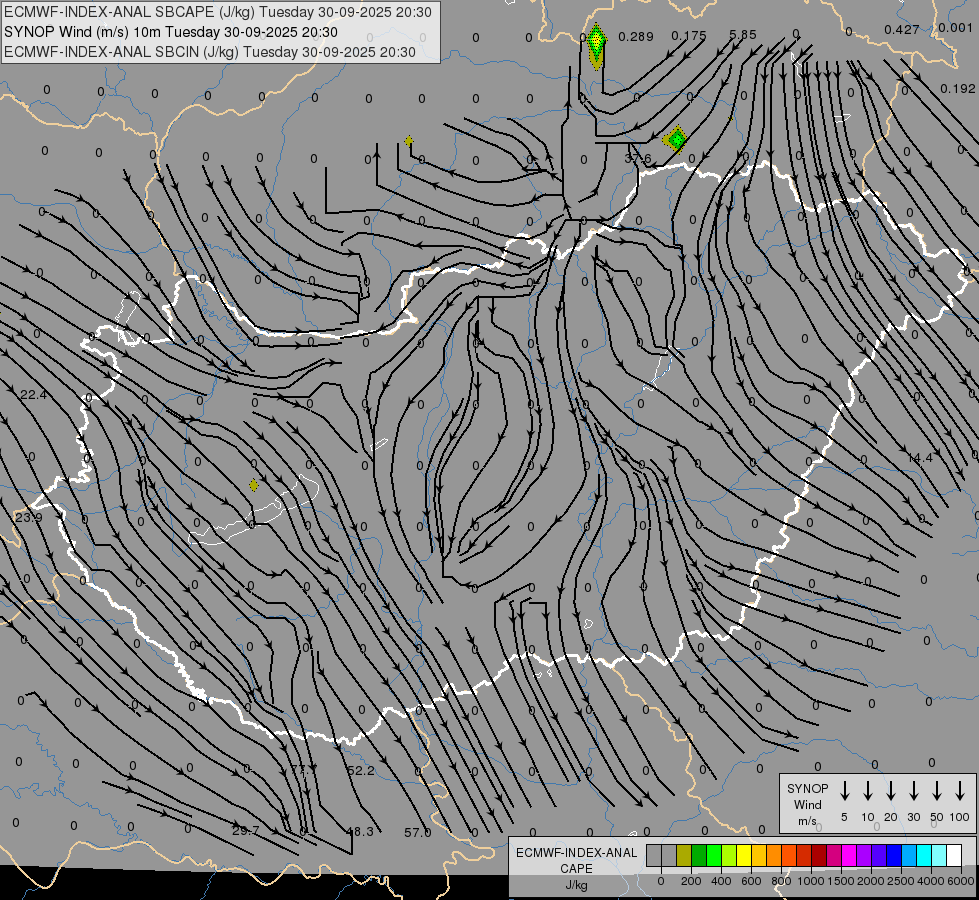Click the SYNOP Wind m/s legend label
979x900 pixels.
point(807,804)
